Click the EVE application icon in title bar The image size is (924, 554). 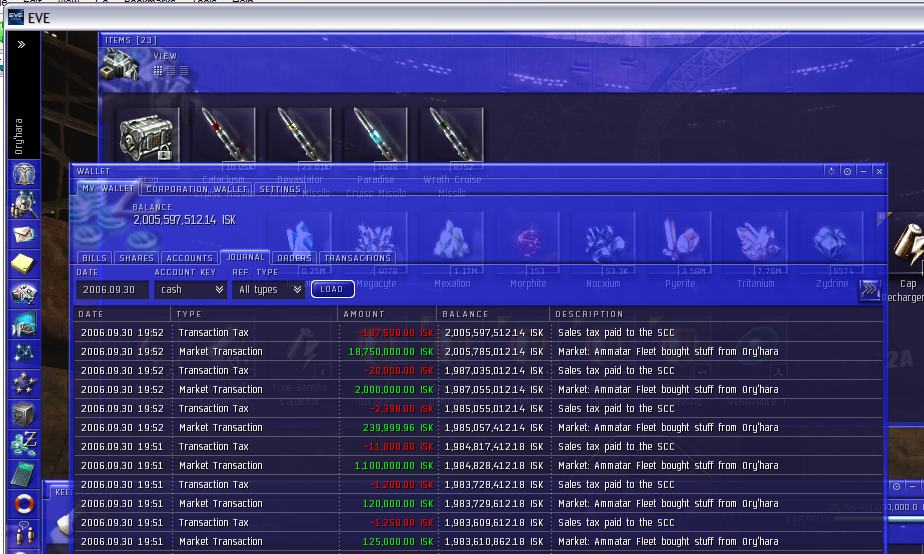point(15,17)
